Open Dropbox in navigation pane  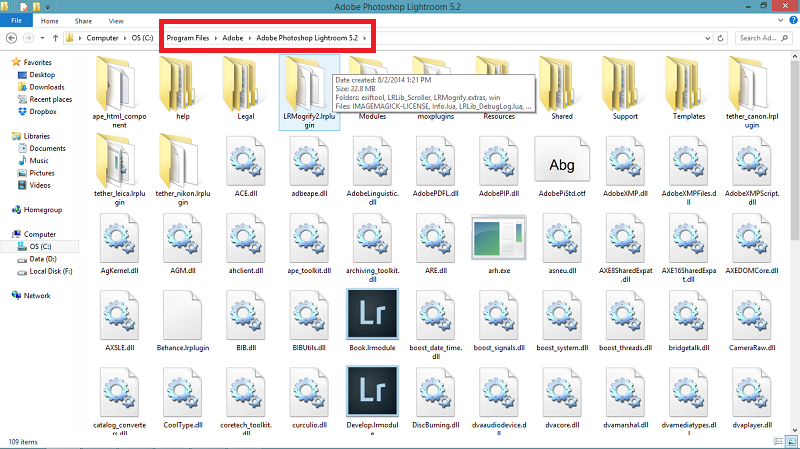point(43,111)
